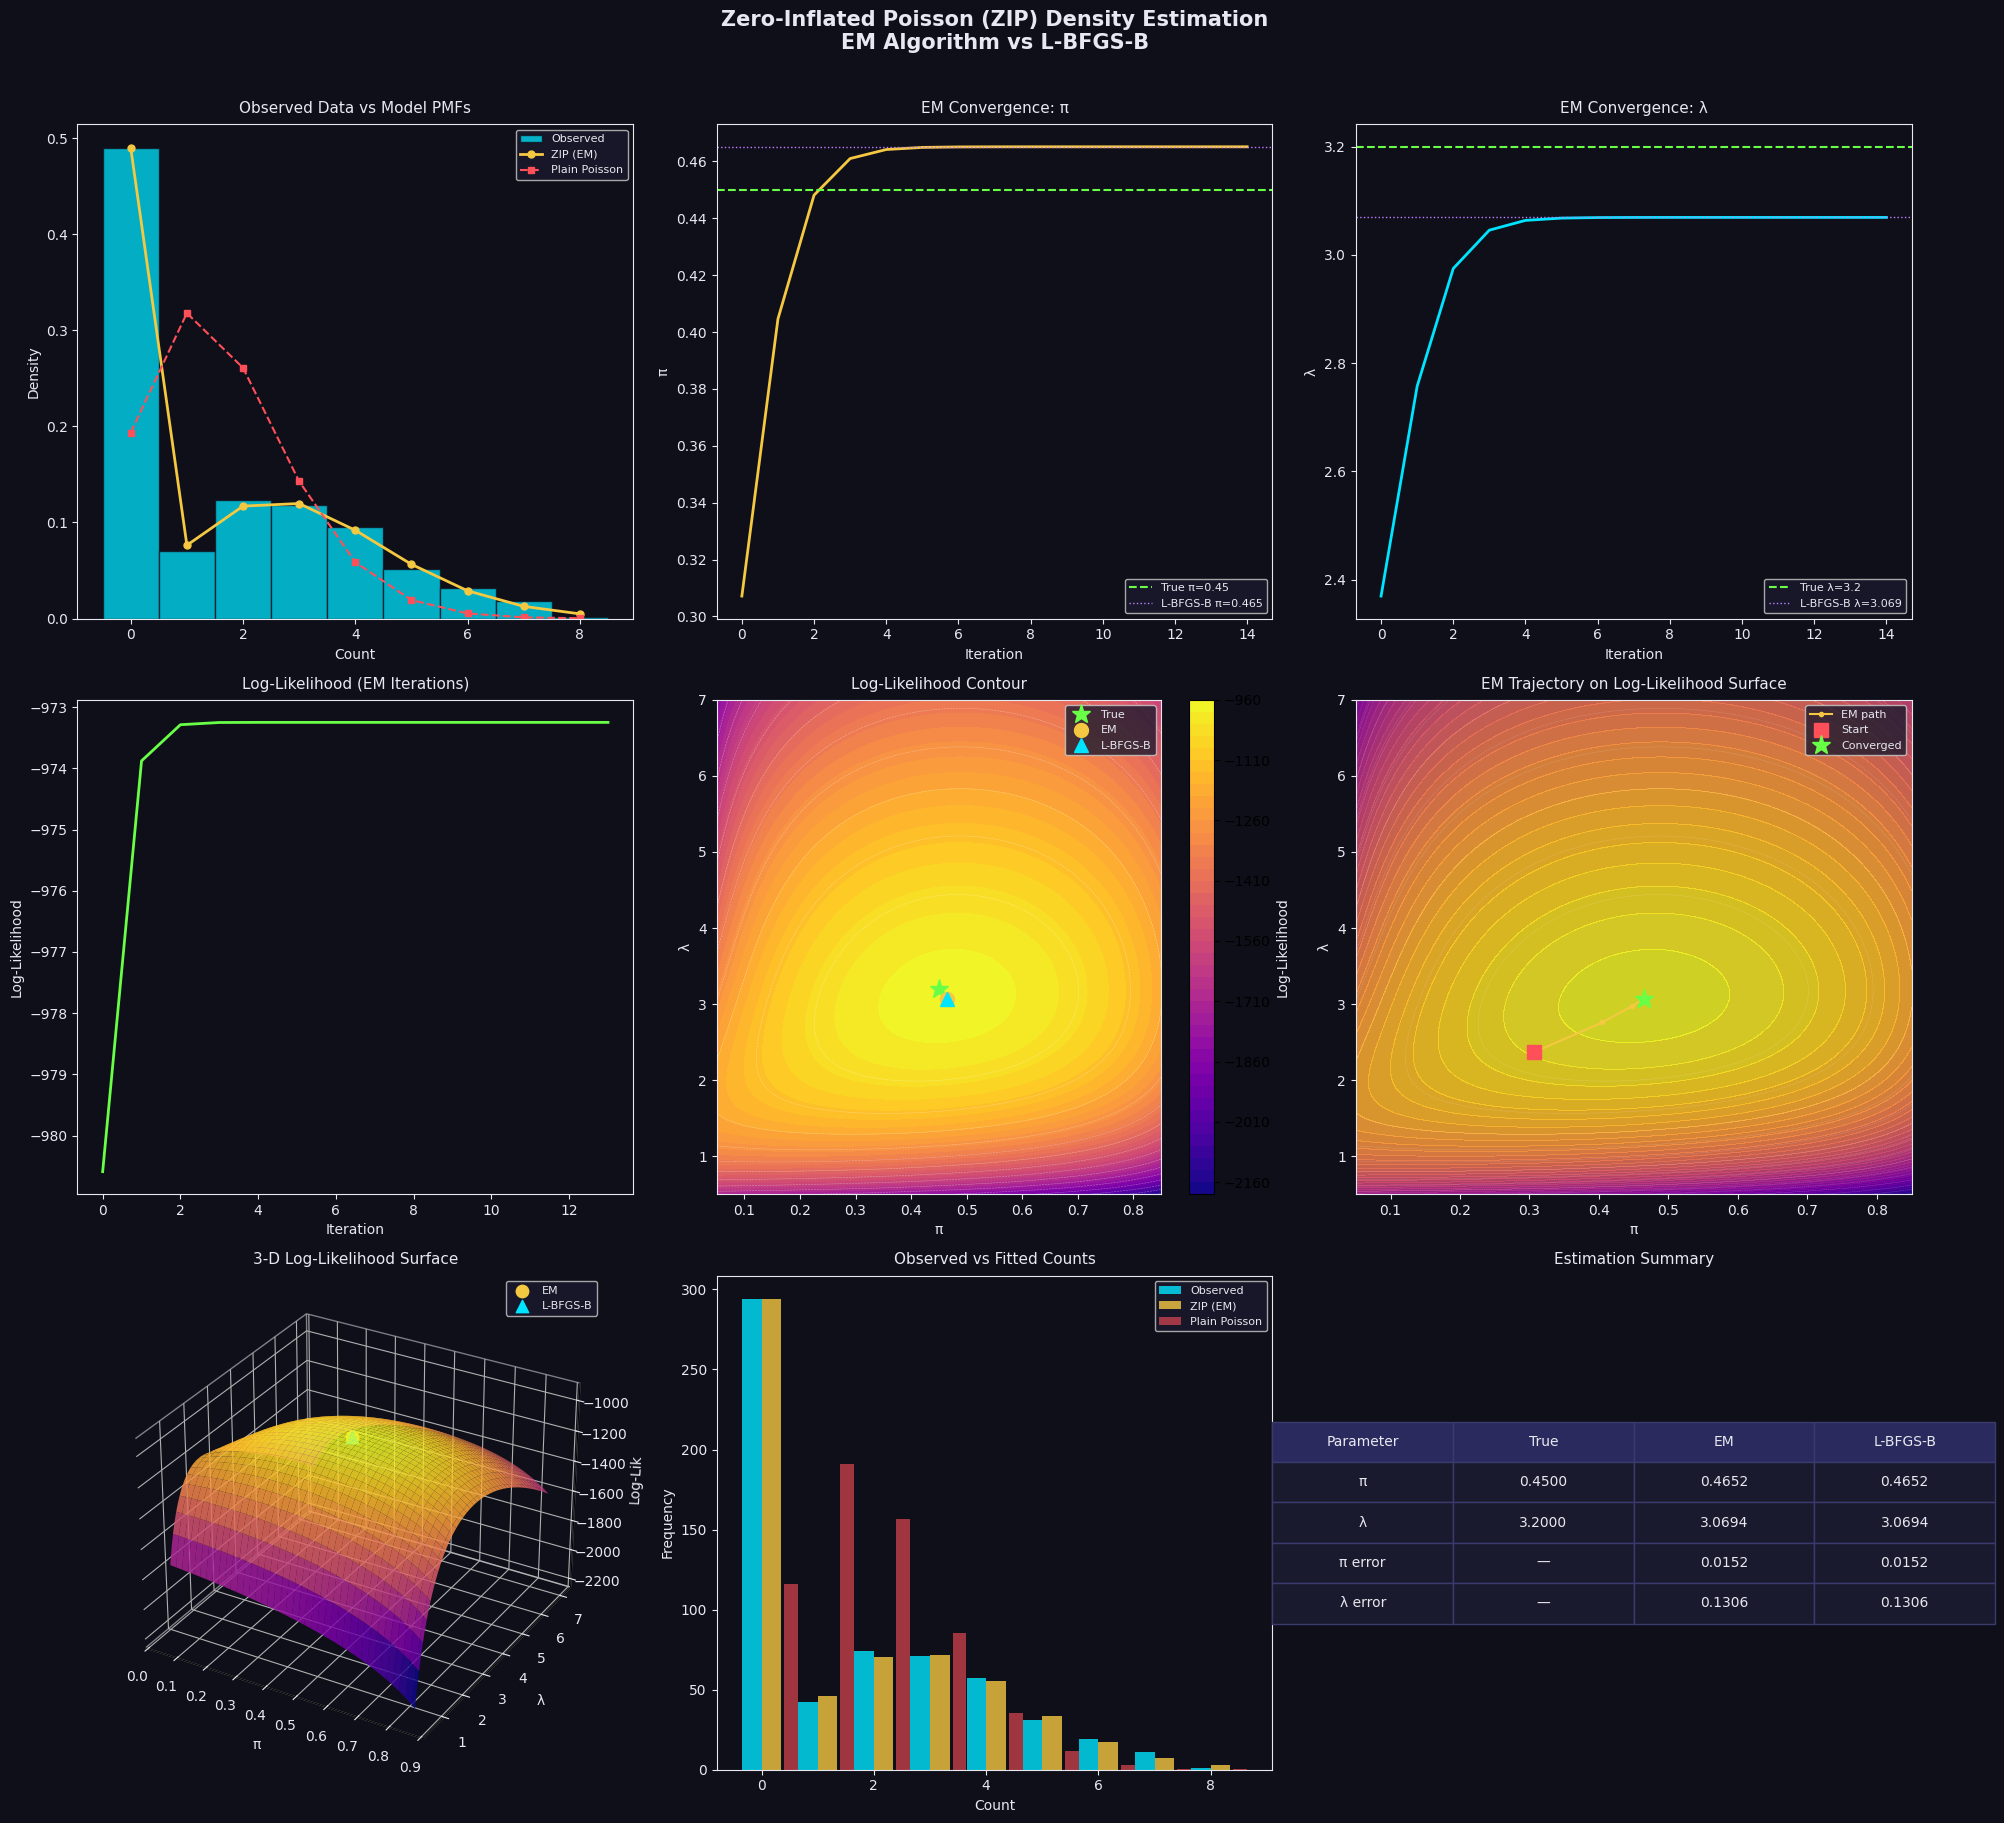Click the 'Estimation Summary' title
Image resolution: width=2004 pixels, height=1823 pixels.
pyautogui.click(x=1633, y=1259)
